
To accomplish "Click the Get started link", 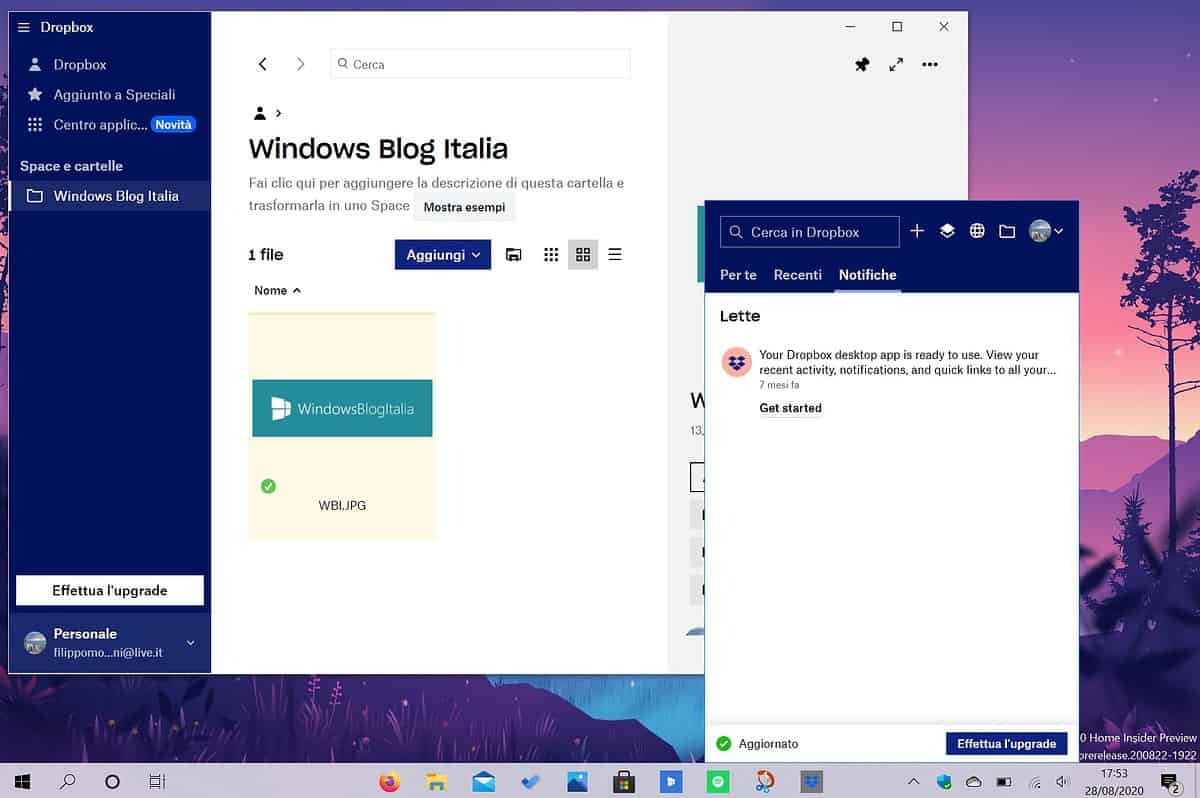I will [790, 408].
